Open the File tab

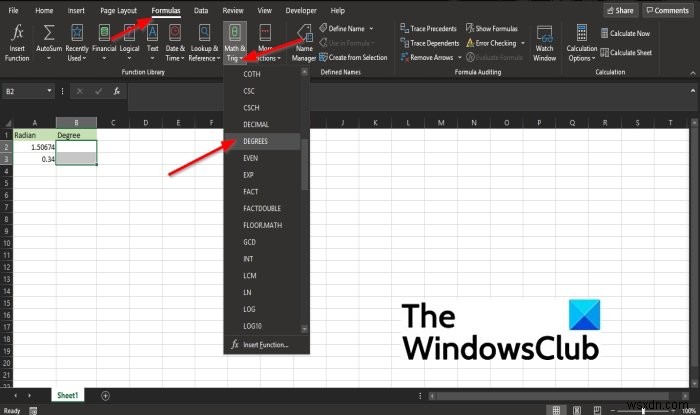pyautogui.click(x=13, y=10)
